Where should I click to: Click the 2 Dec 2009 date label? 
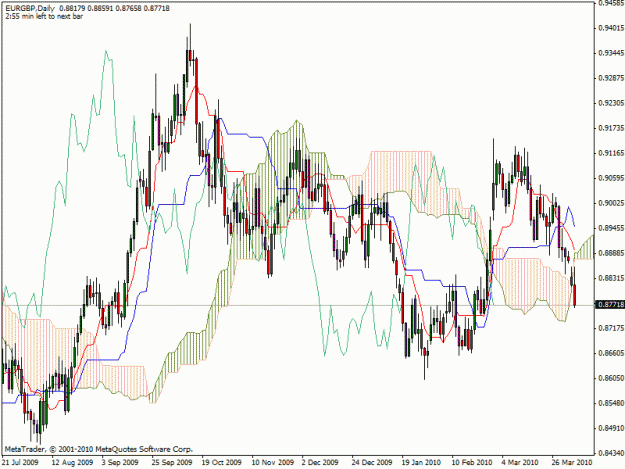[320, 463]
